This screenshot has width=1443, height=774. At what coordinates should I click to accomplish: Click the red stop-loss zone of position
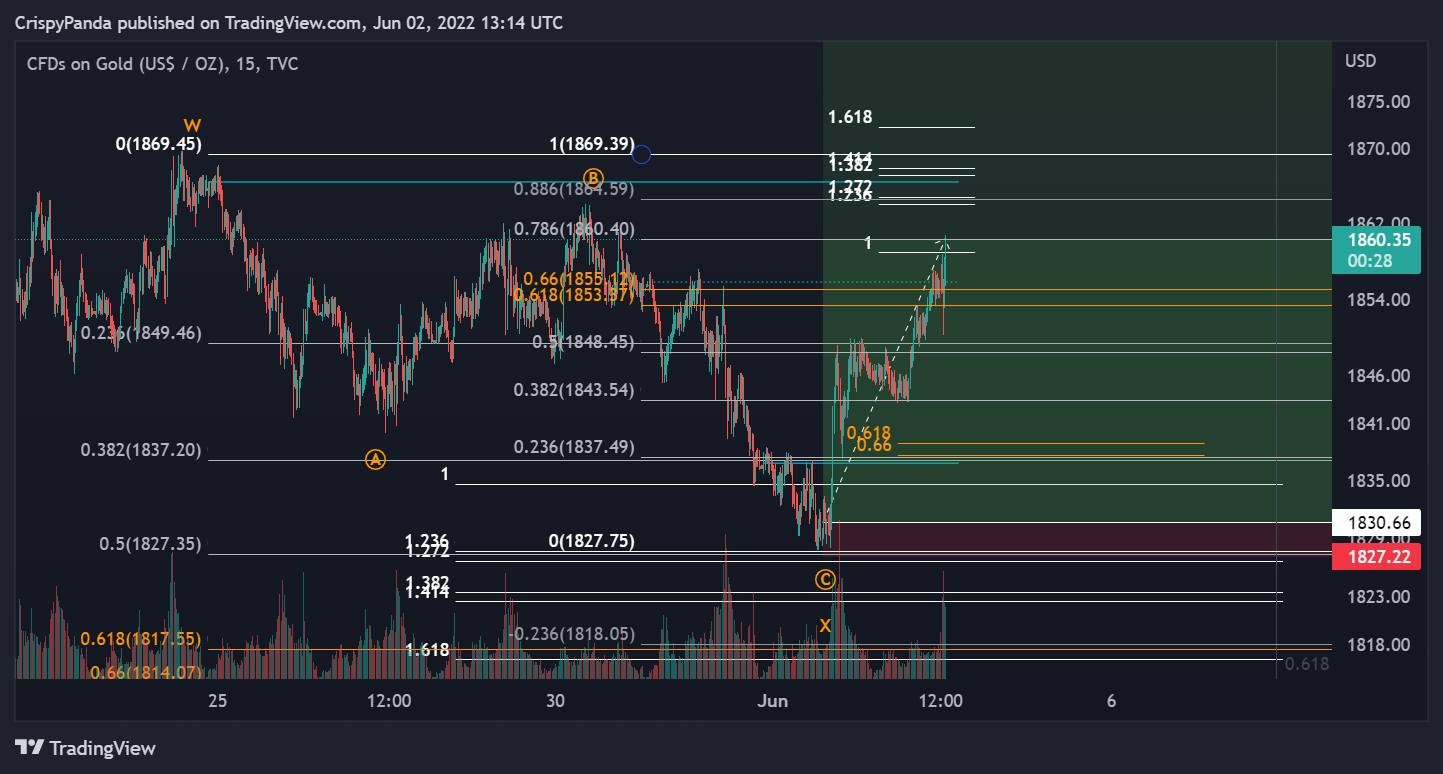[x=1077, y=537]
